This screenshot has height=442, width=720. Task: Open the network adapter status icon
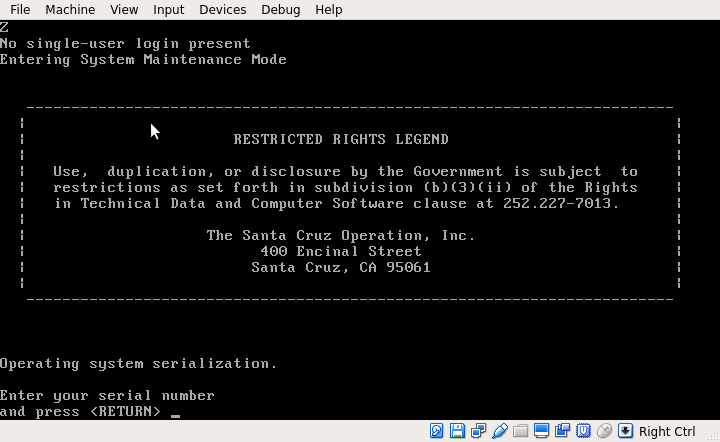[x=479, y=431]
